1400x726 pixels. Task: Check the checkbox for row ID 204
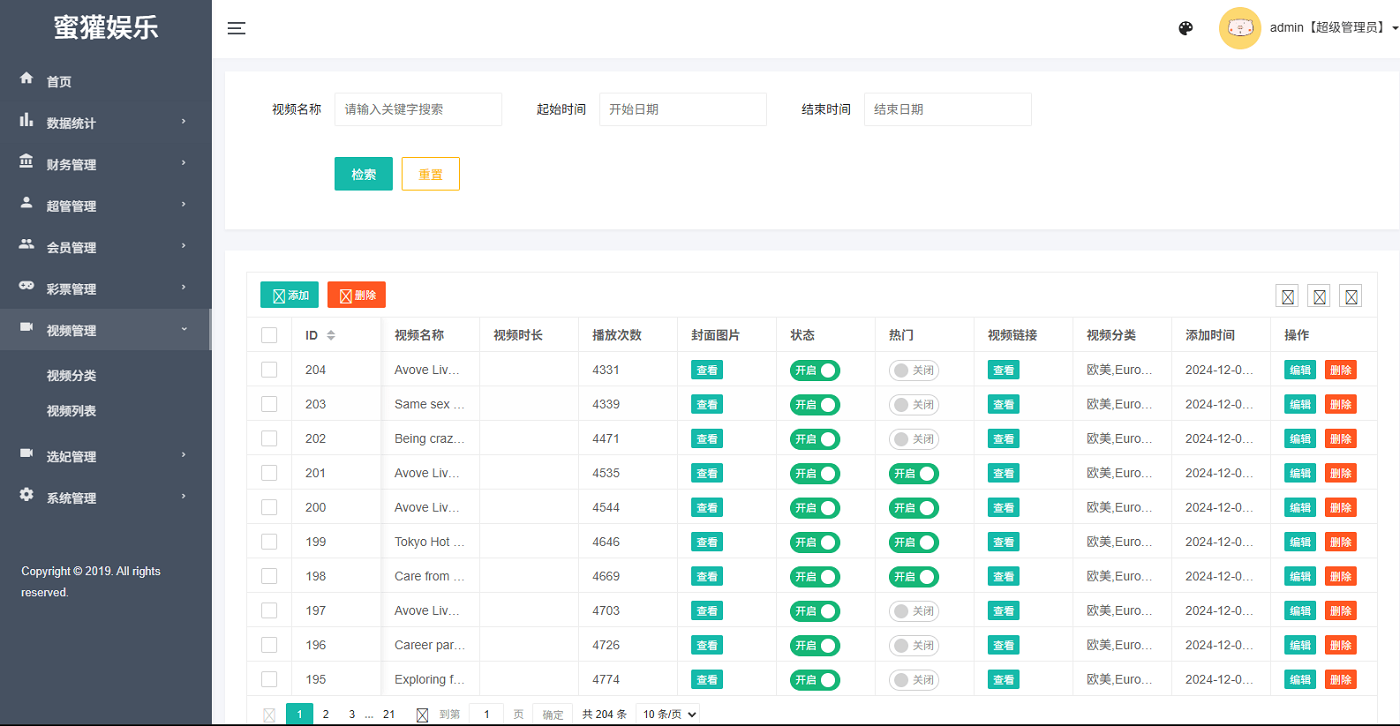[x=269, y=370]
